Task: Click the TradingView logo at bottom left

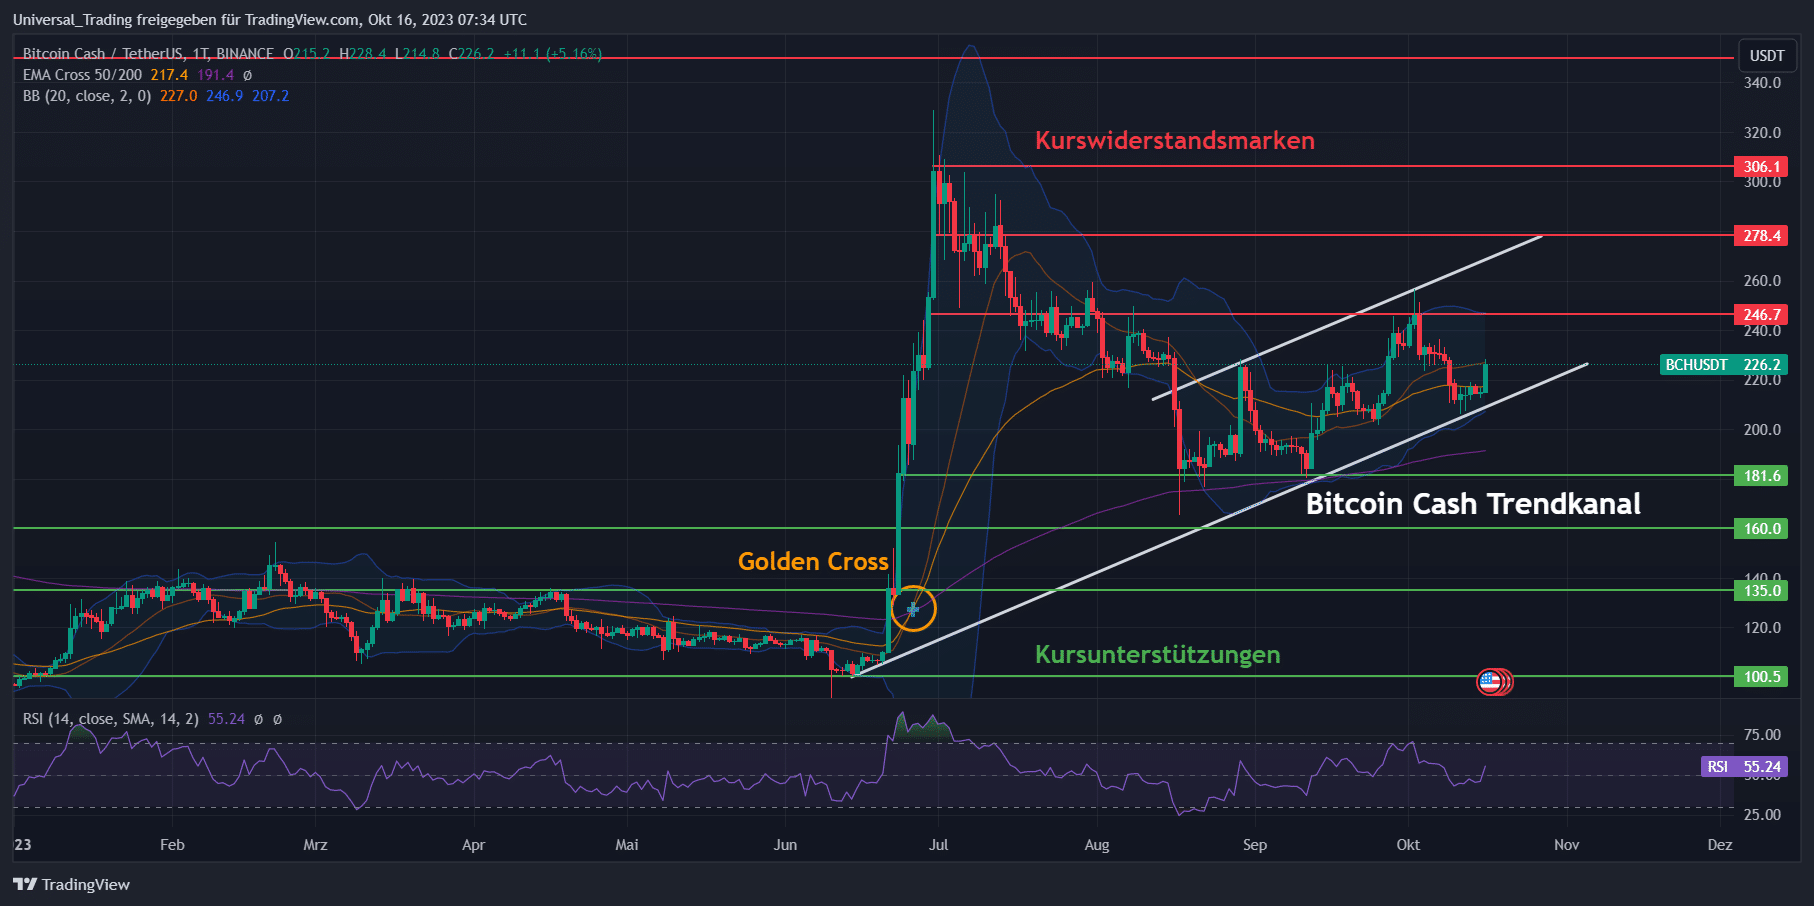Action: [x=72, y=884]
